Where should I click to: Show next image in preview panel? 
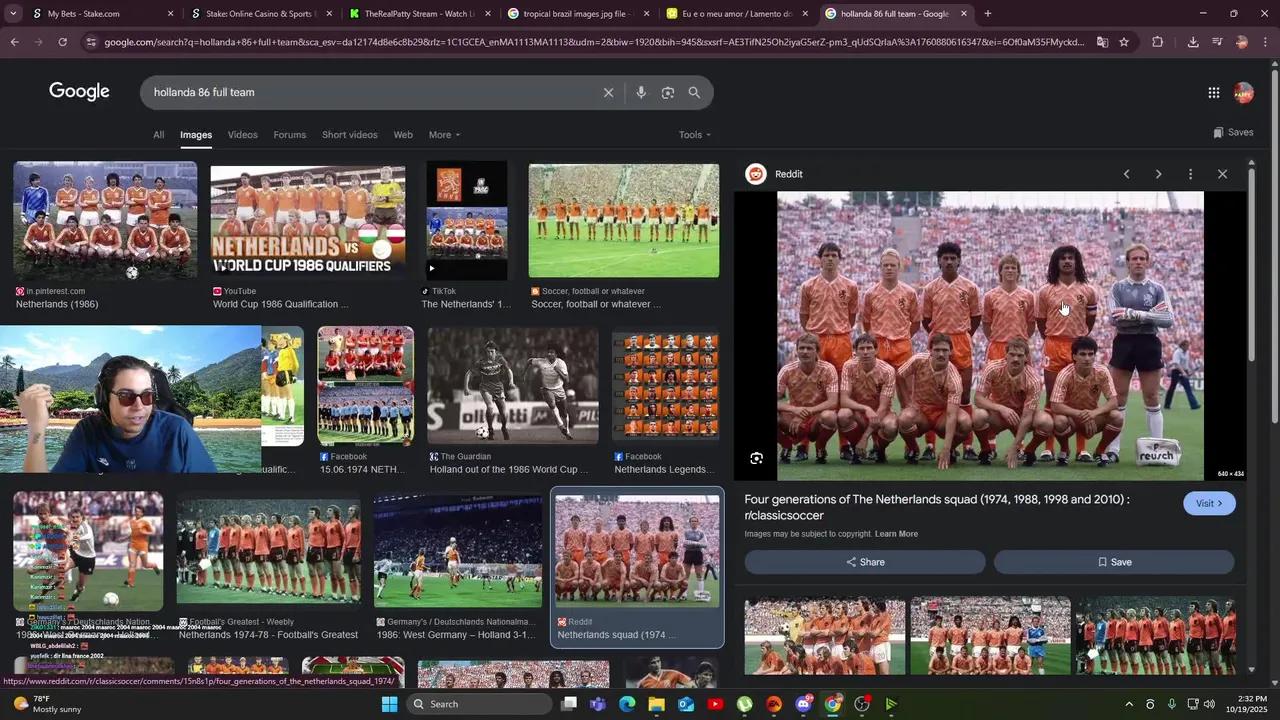[x=1158, y=174]
